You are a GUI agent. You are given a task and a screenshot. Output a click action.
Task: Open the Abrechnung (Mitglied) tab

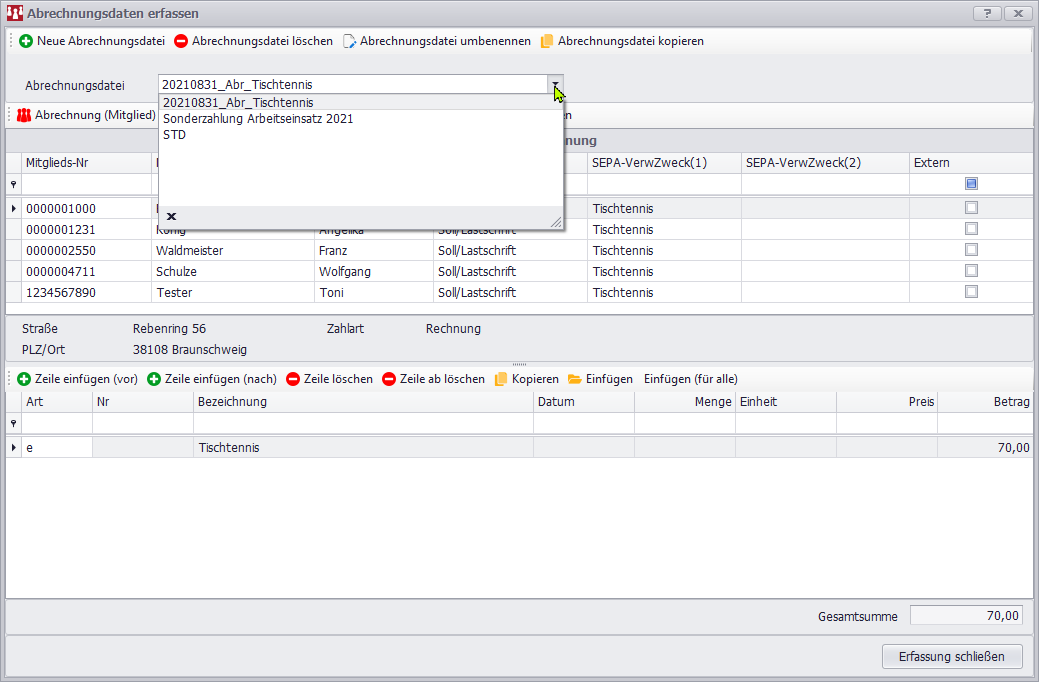(86, 115)
